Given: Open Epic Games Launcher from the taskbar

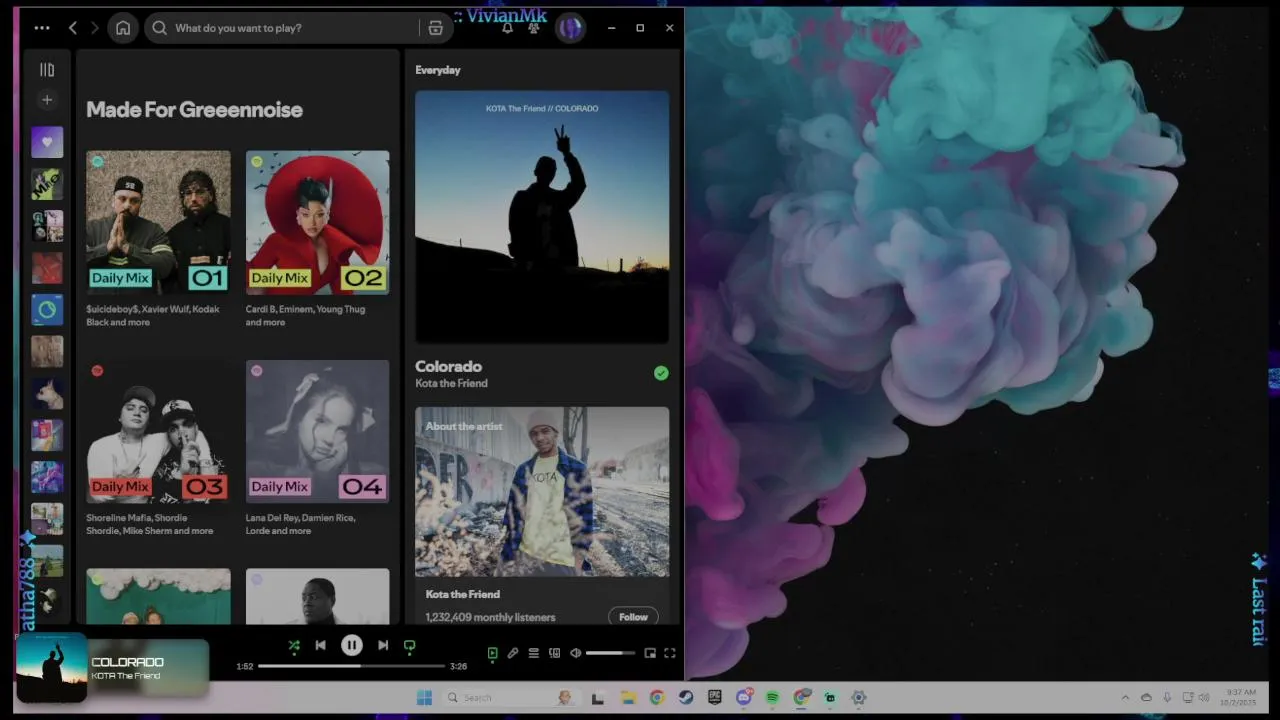Looking at the screenshot, I should click(x=715, y=697).
